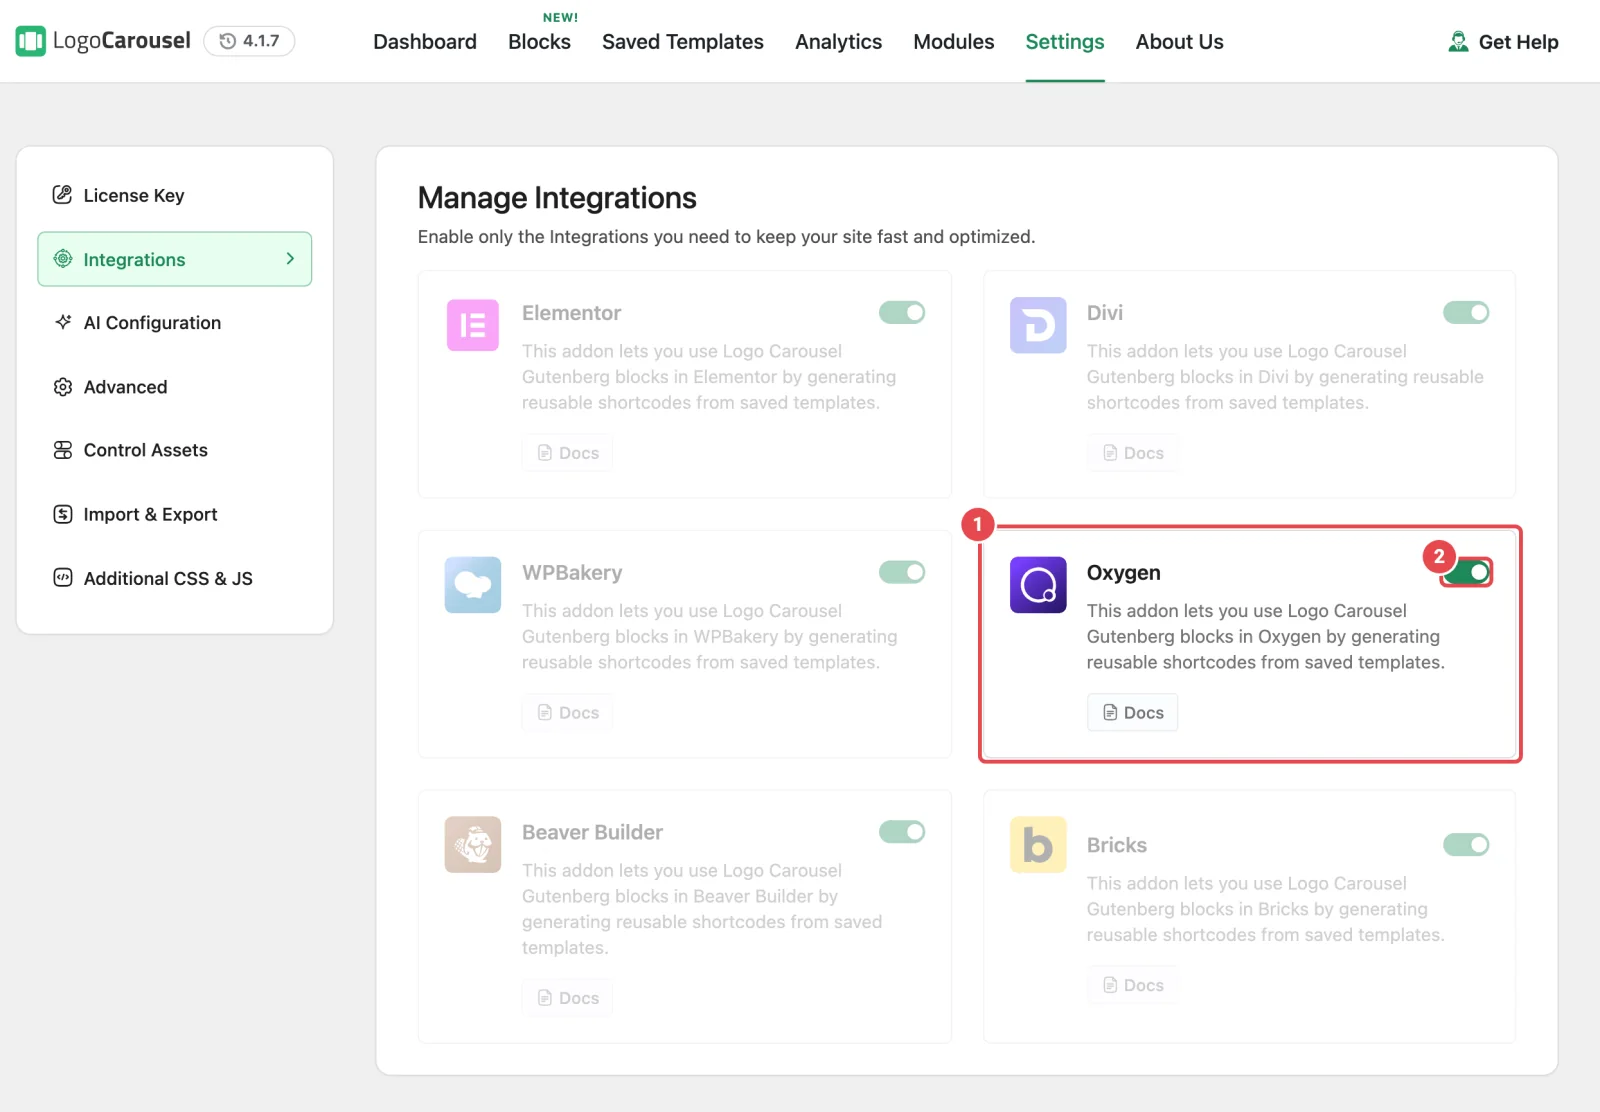Image resolution: width=1600 pixels, height=1112 pixels.
Task: Click the Beaver Builder logo icon
Action: tap(473, 845)
